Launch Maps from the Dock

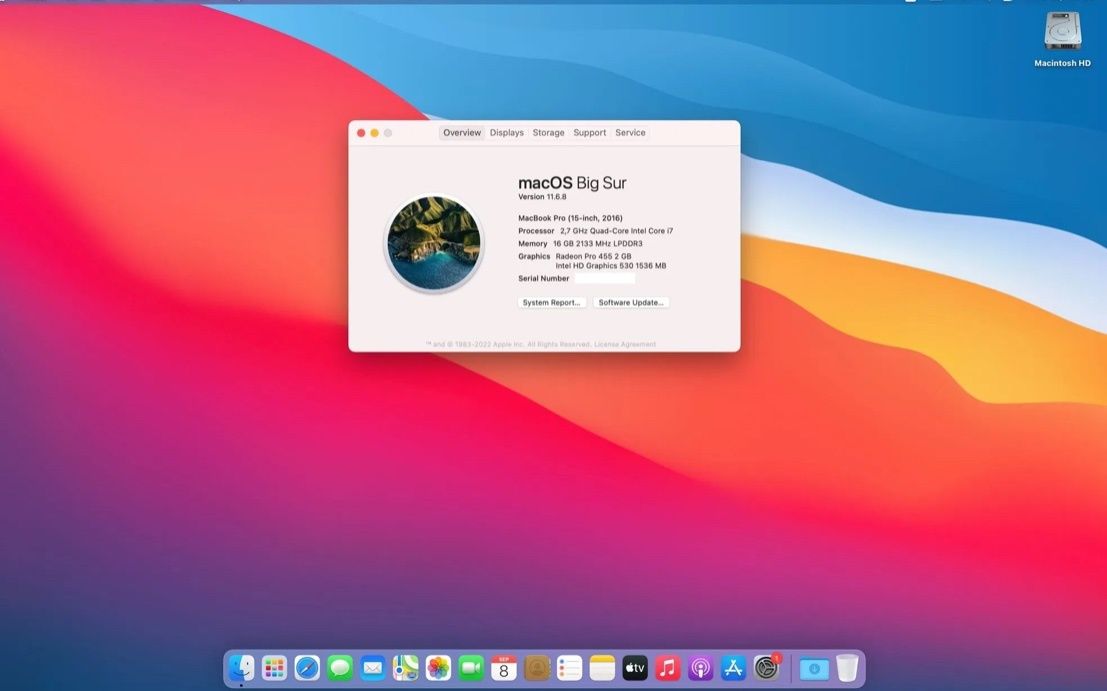[x=405, y=667]
